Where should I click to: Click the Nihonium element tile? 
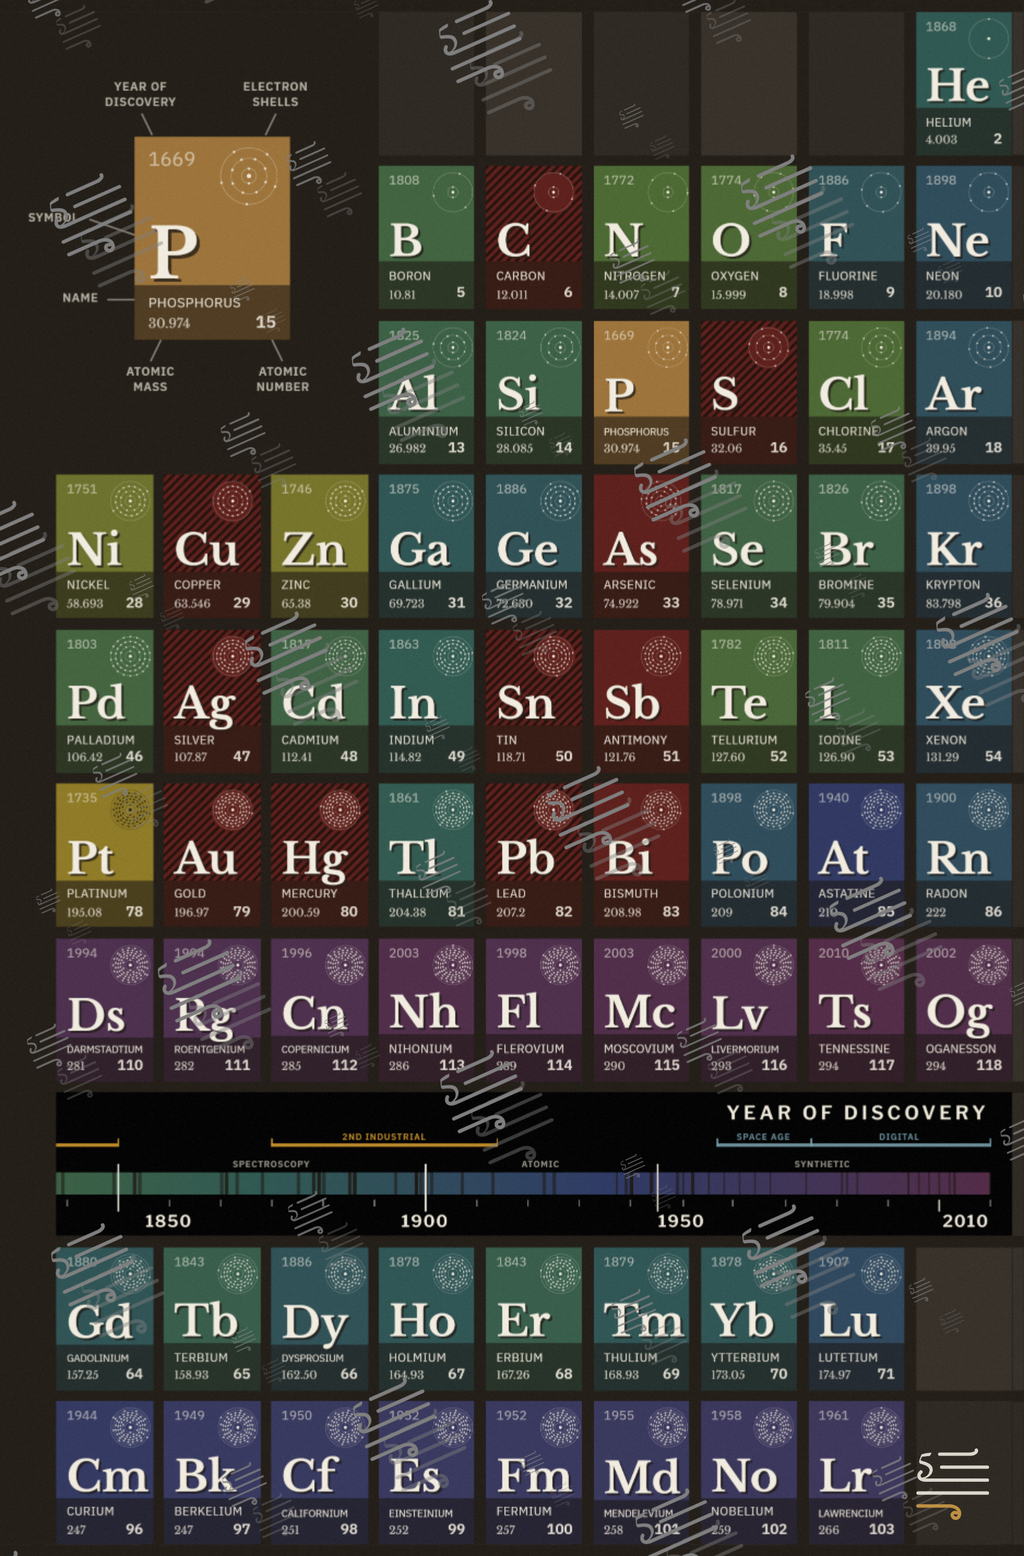[x=426, y=1010]
